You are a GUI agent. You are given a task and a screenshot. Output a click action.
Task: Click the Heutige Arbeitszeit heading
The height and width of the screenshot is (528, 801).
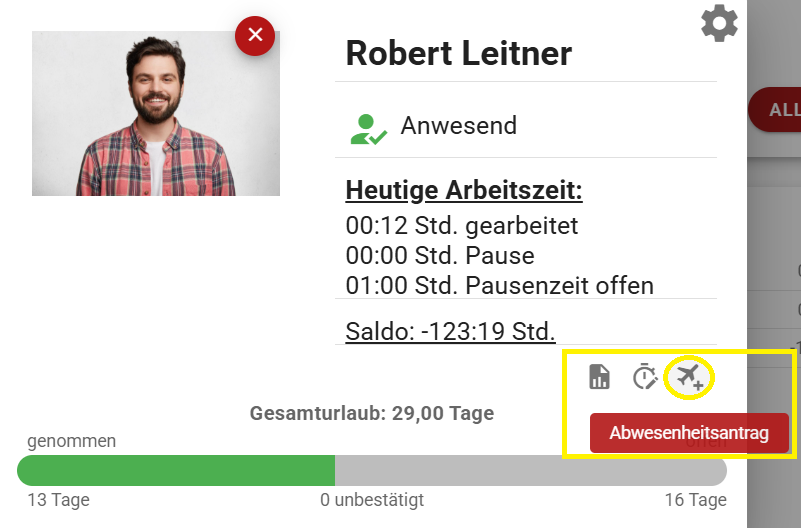(x=464, y=190)
